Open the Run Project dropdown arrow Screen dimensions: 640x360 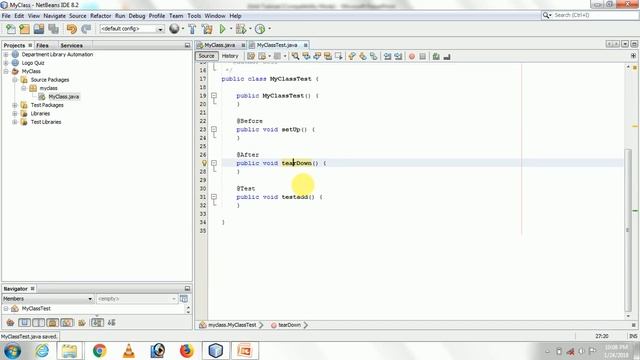click(231, 29)
